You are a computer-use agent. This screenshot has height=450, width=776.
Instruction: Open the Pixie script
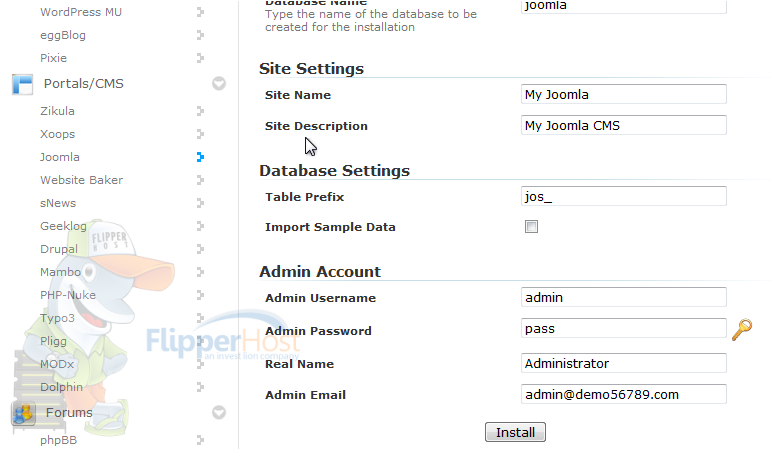[53, 58]
